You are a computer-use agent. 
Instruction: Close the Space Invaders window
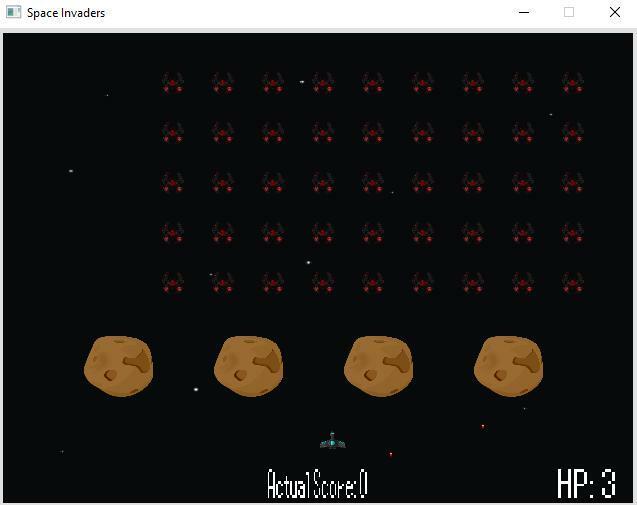[615, 12]
